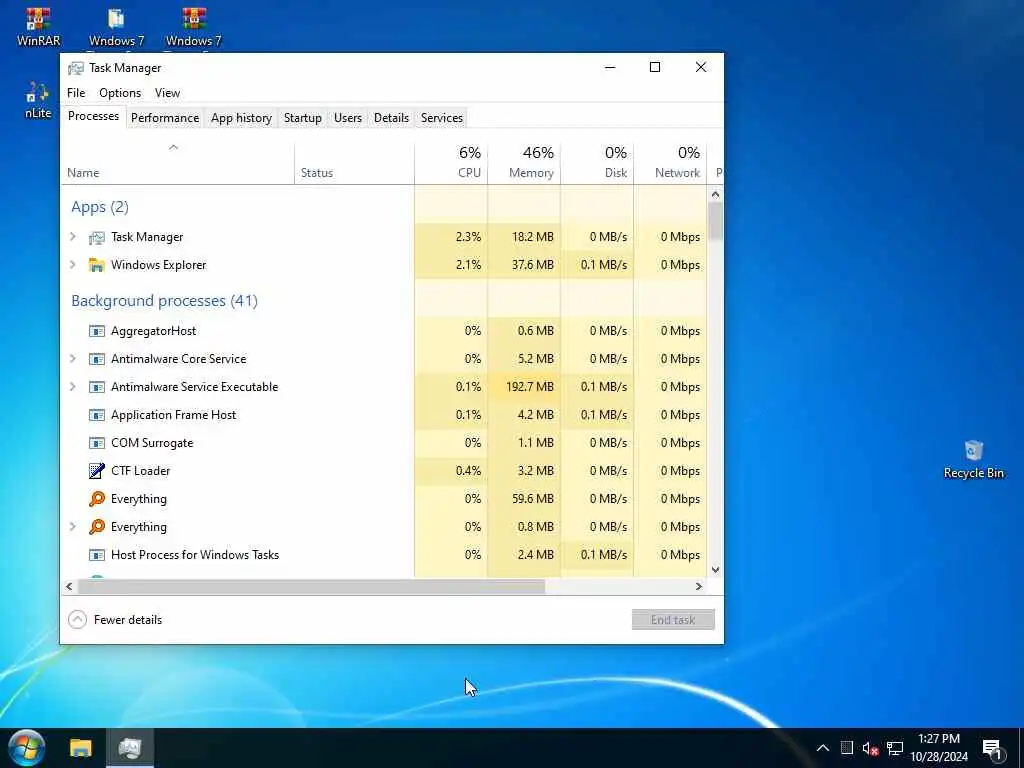Click the Everything icon using 0.8 MB

pyautogui.click(x=97, y=527)
